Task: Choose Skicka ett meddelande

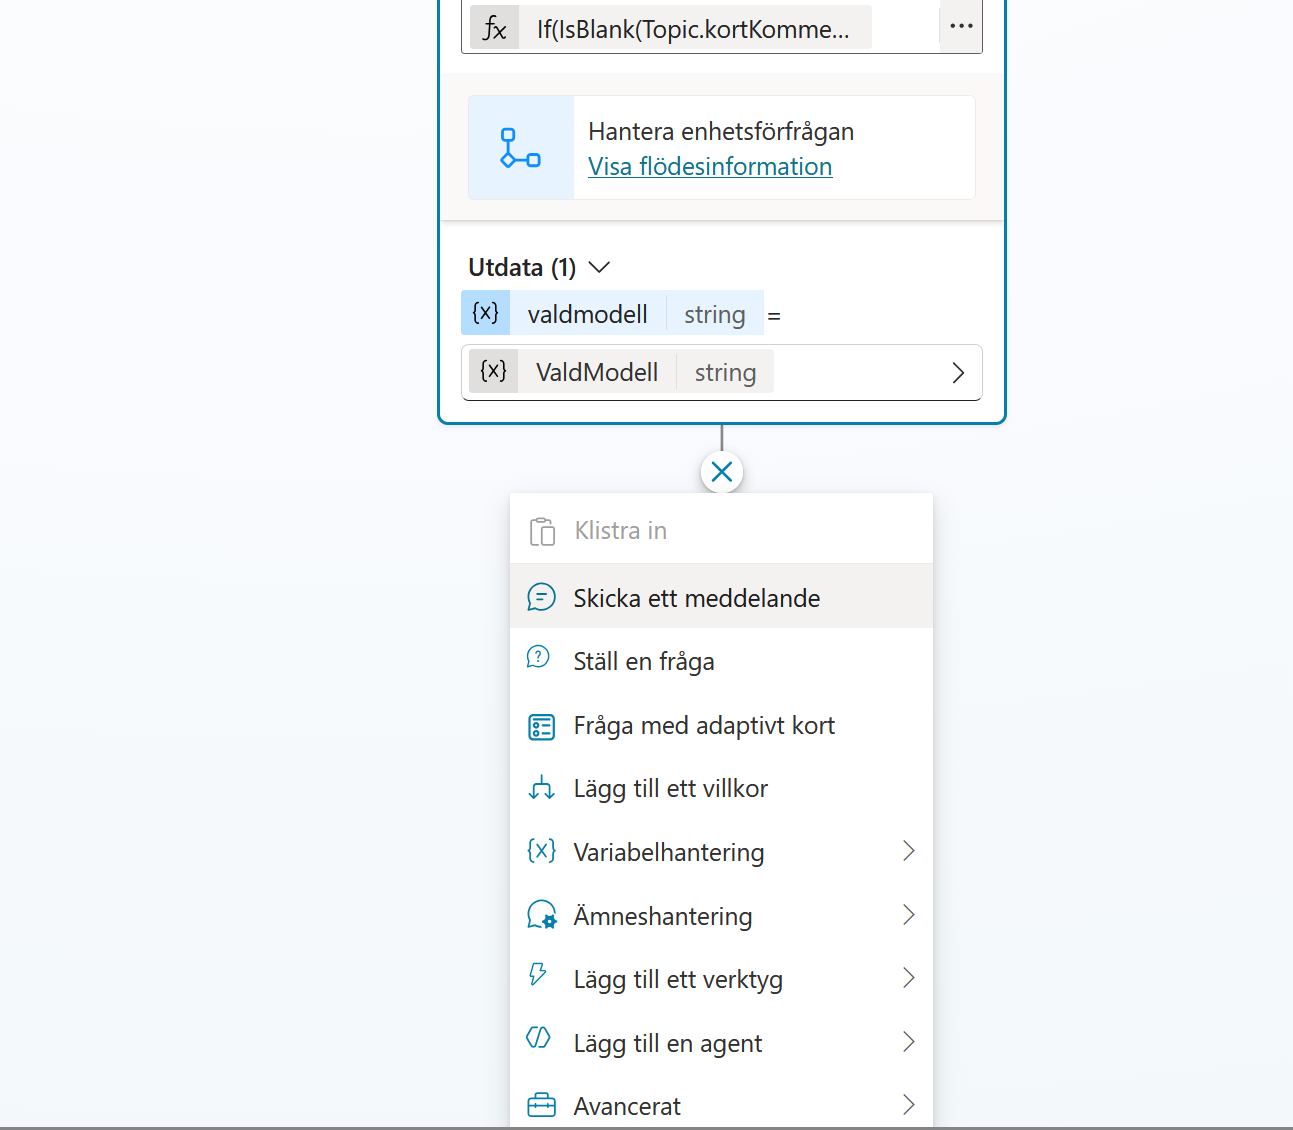Action: coord(721,597)
